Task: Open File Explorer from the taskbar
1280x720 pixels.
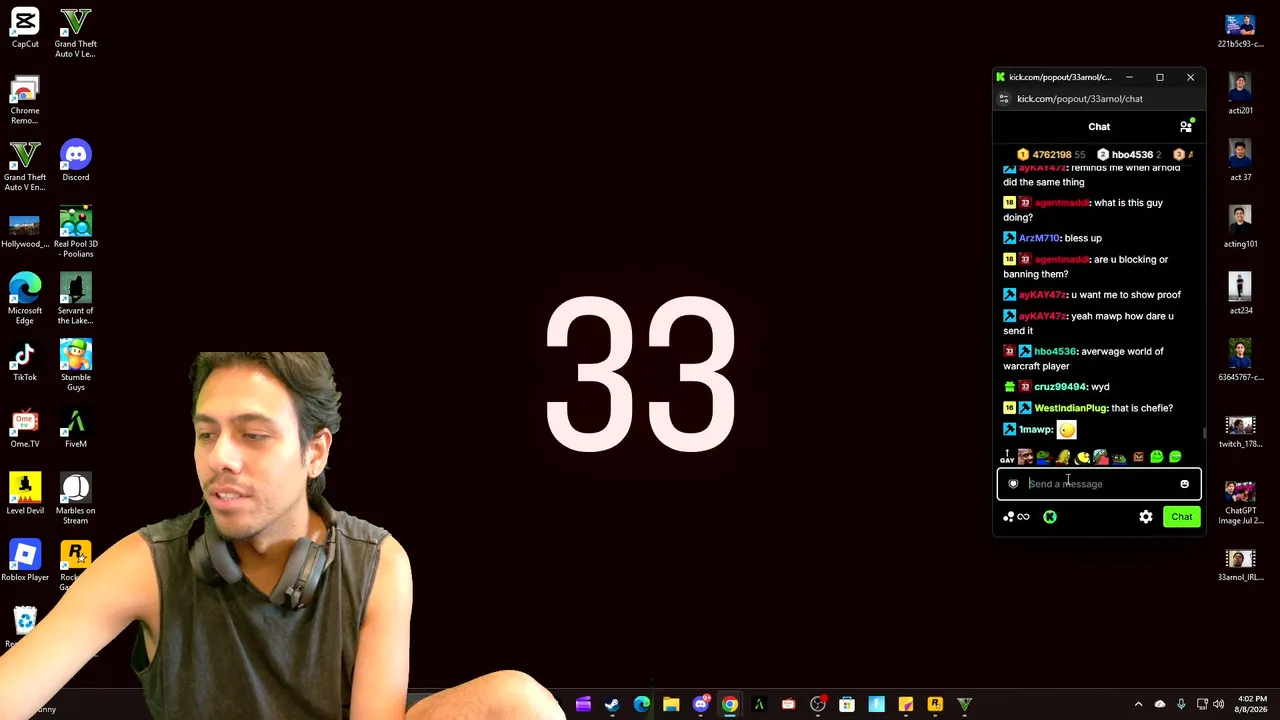Action: pos(671,705)
